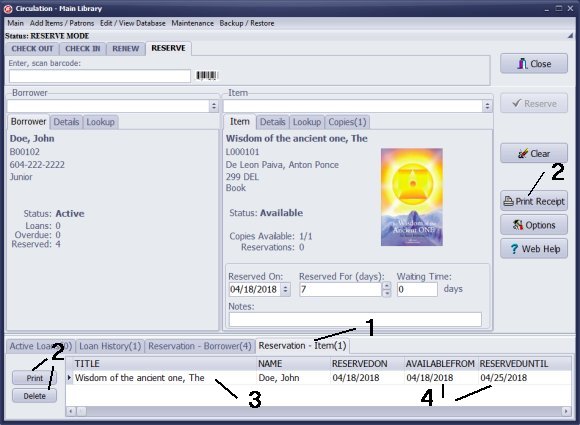Screen dimensions: 580x425
Task: Switch to CHECK OUT tab
Action: (32, 48)
